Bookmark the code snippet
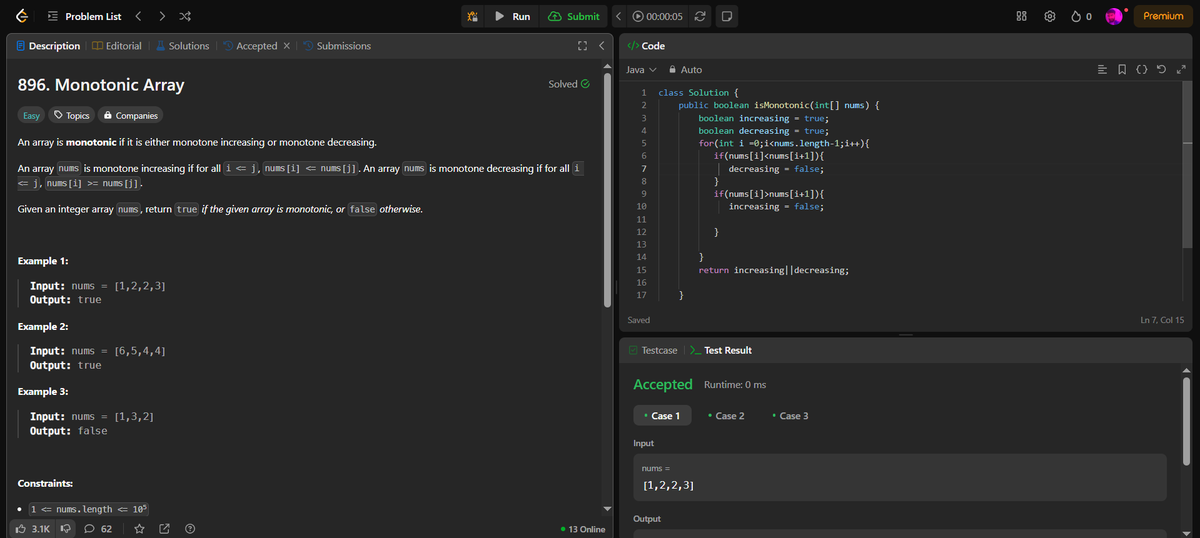Image resolution: width=1200 pixels, height=538 pixels. point(1123,70)
